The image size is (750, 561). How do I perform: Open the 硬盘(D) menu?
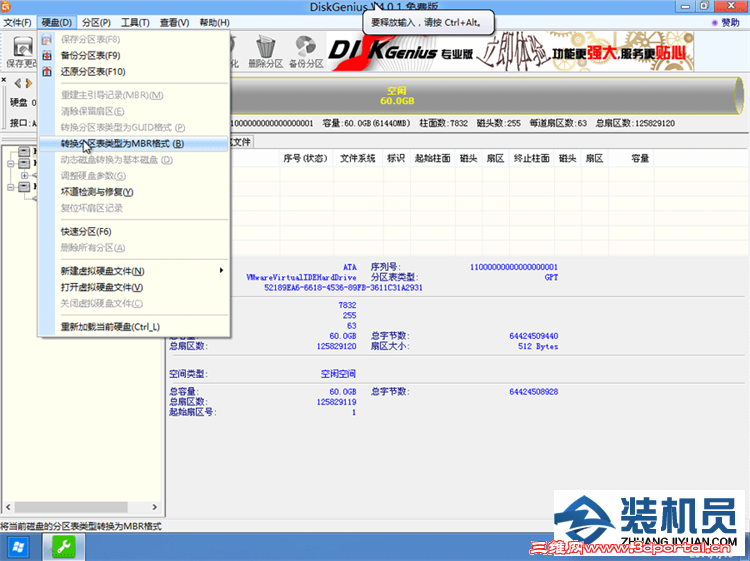(56, 22)
